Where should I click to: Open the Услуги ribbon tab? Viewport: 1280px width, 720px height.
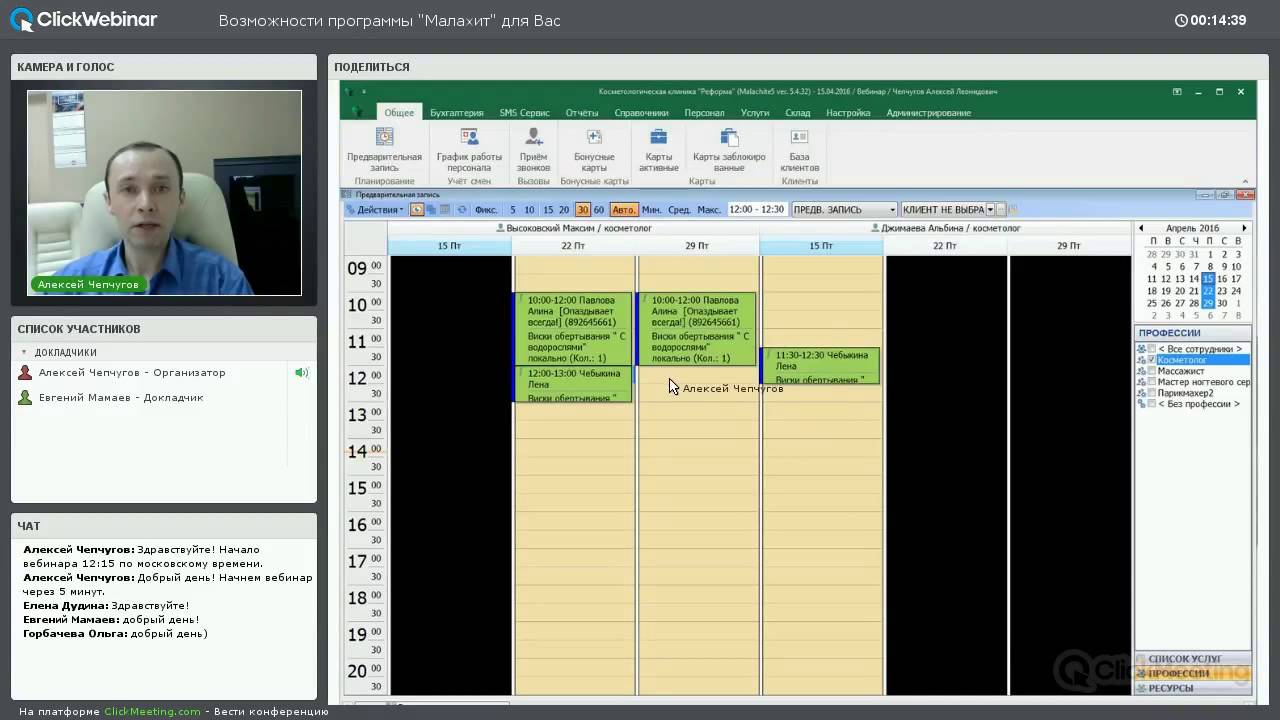click(755, 113)
